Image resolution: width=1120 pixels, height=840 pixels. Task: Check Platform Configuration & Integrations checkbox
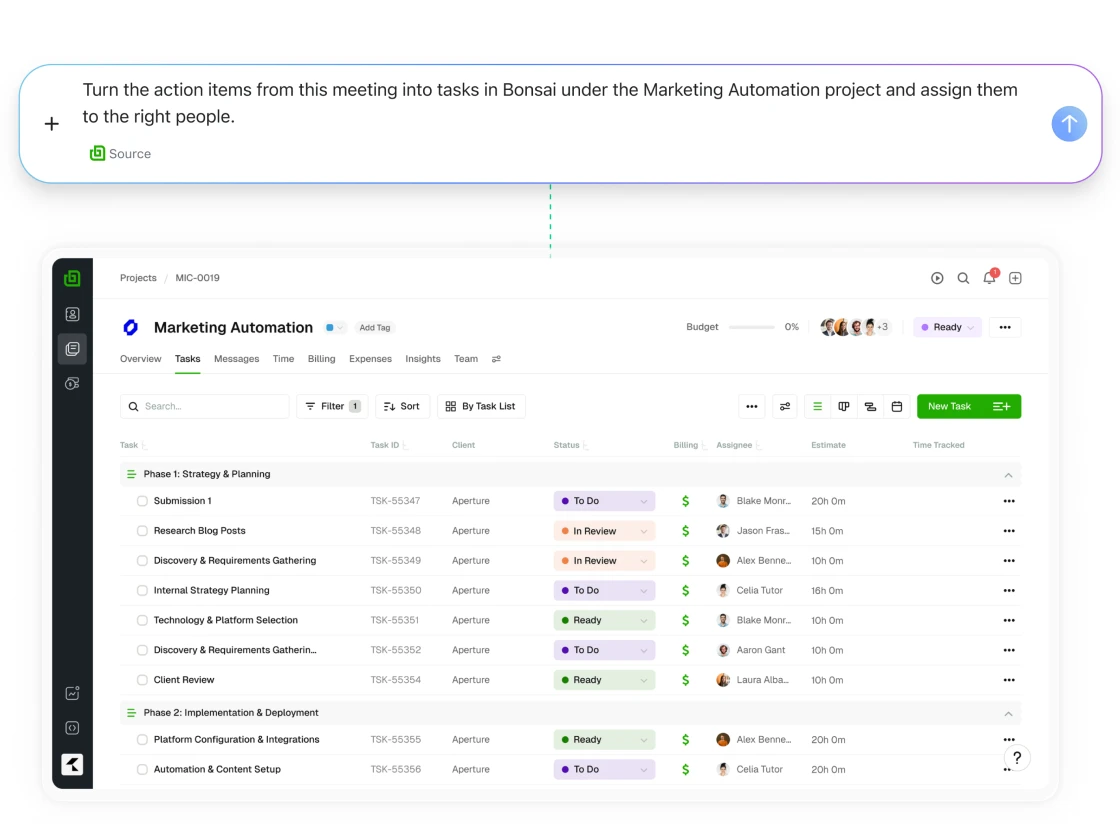point(142,740)
